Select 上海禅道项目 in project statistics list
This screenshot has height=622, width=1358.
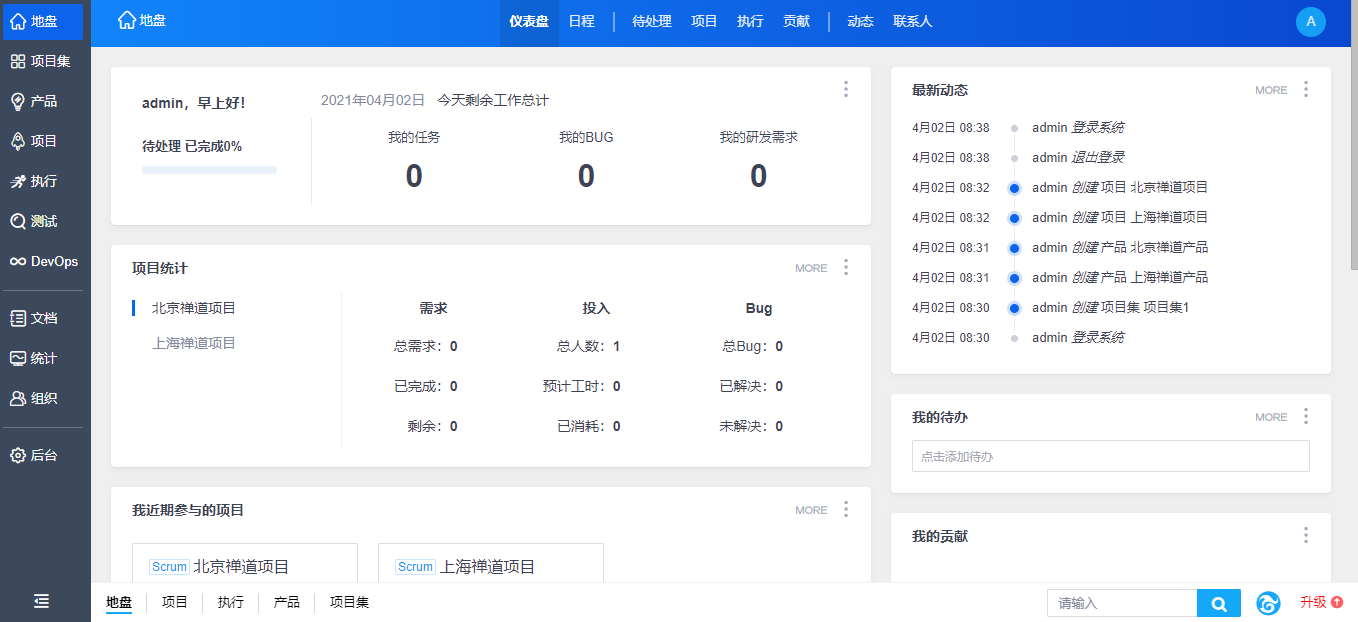[194, 343]
